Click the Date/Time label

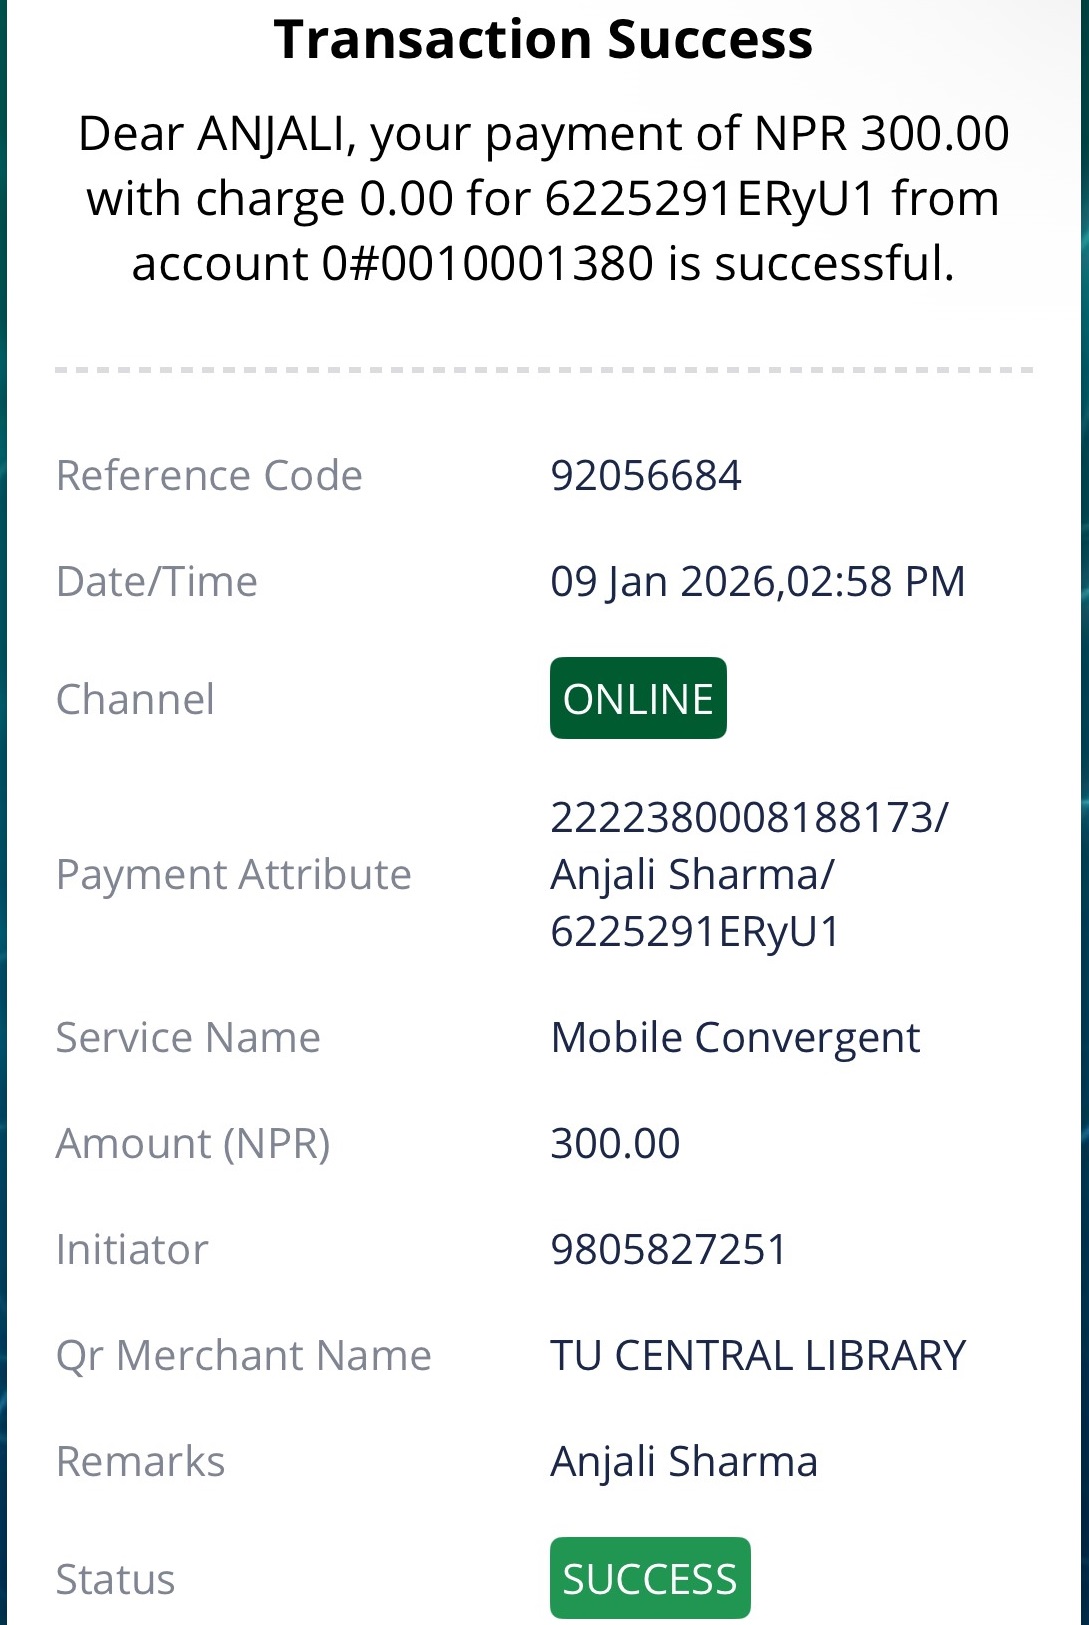point(157,582)
